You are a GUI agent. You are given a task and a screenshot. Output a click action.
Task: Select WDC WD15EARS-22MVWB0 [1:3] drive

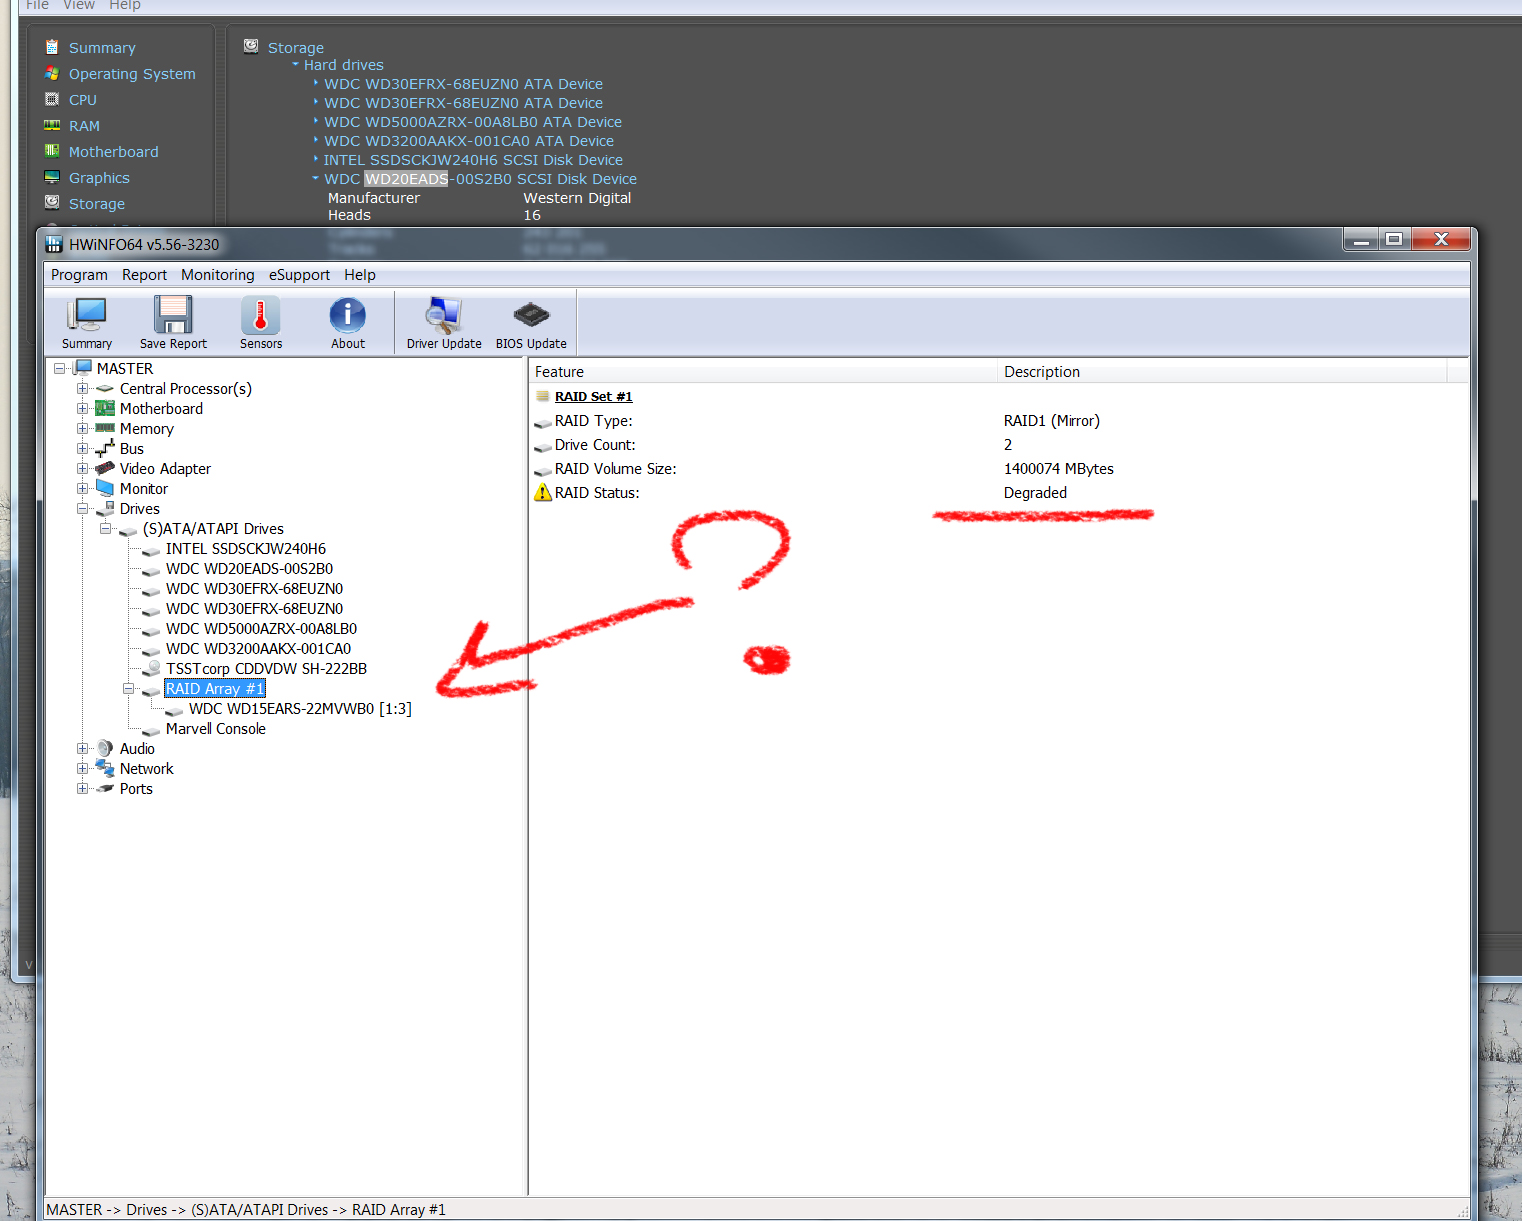[x=300, y=709]
